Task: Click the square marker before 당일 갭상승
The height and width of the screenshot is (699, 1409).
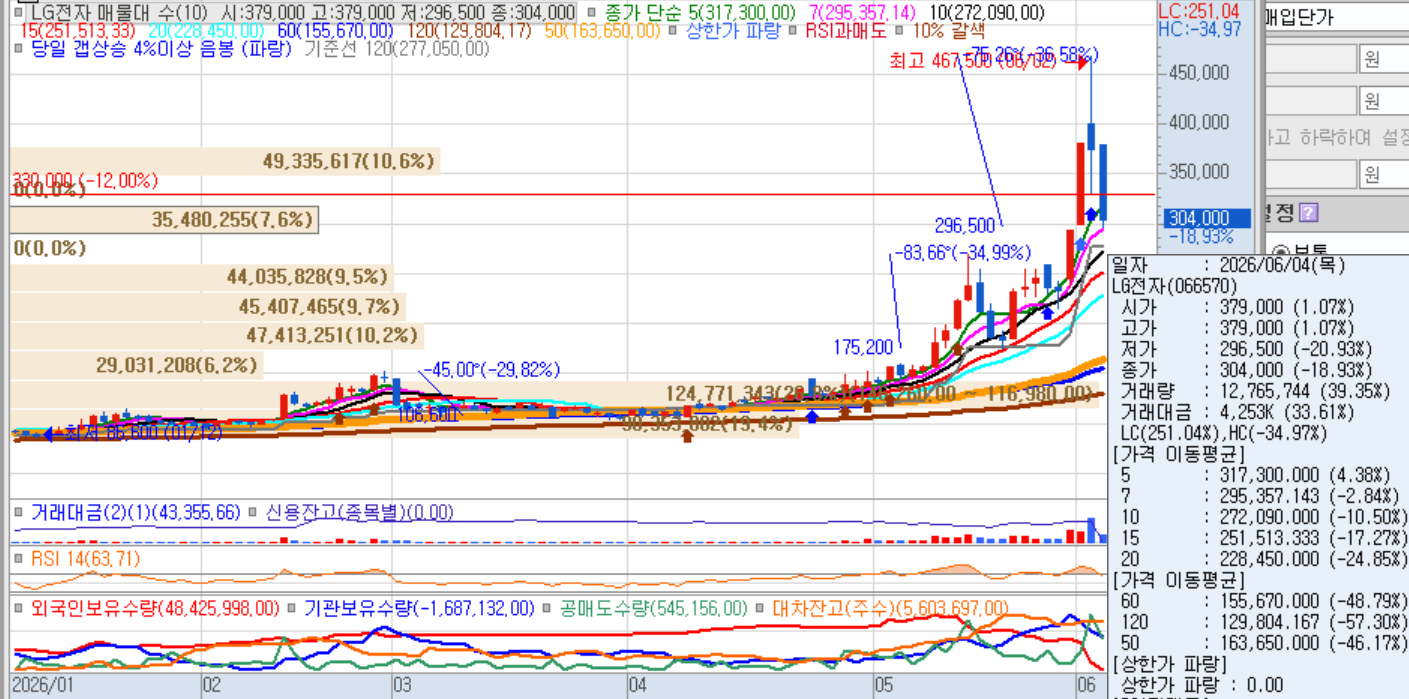Action: pyautogui.click(x=20, y=47)
